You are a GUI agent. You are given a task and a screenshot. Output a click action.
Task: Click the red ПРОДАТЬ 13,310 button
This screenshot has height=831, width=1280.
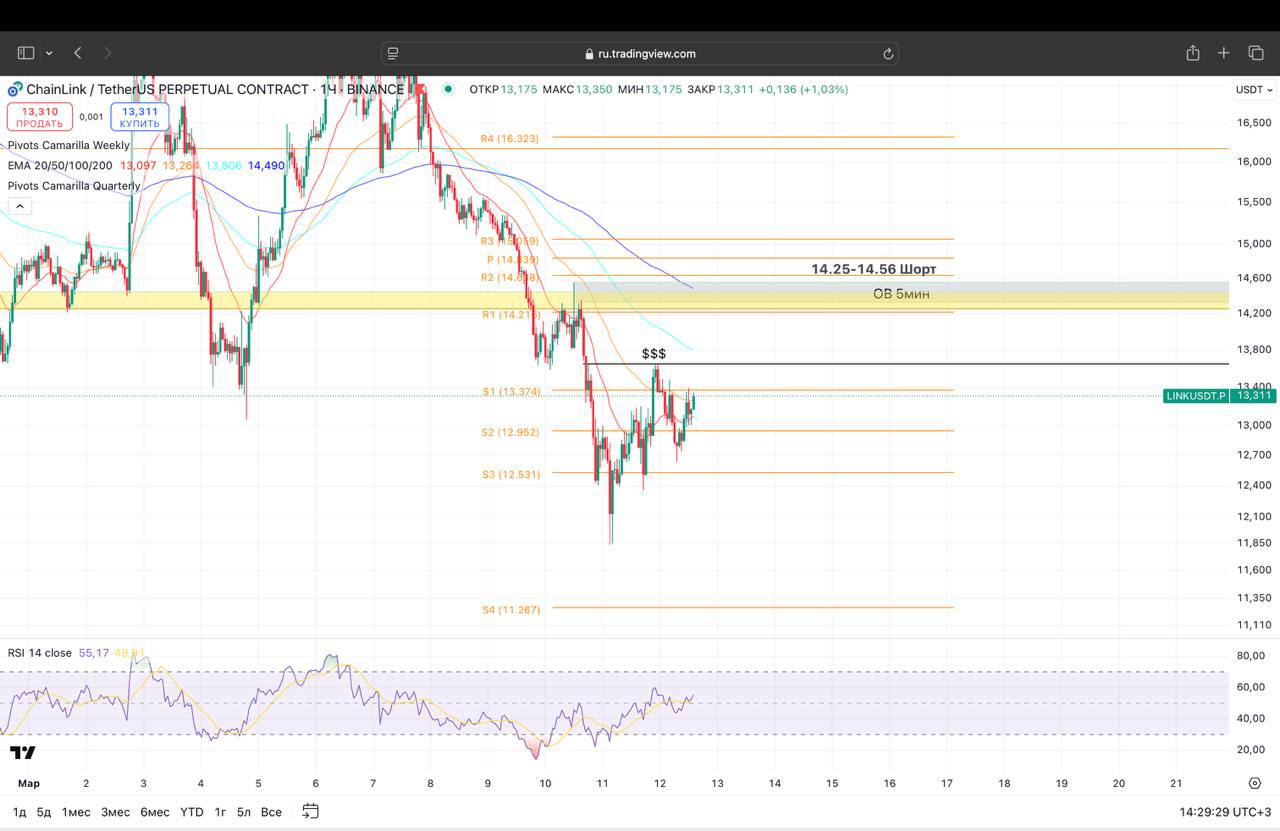[x=39, y=117]
